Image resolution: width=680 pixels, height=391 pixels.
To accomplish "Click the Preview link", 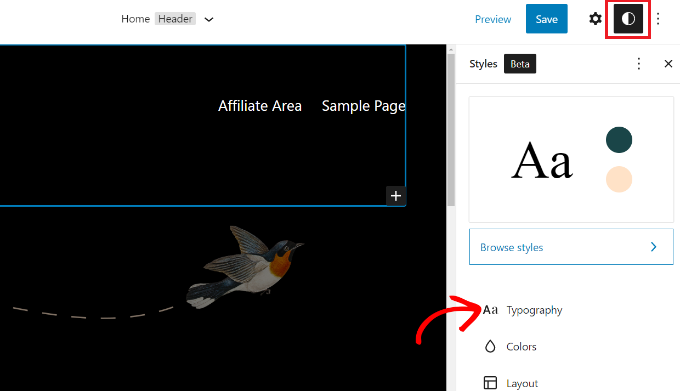I will click(x=493, y=19).
